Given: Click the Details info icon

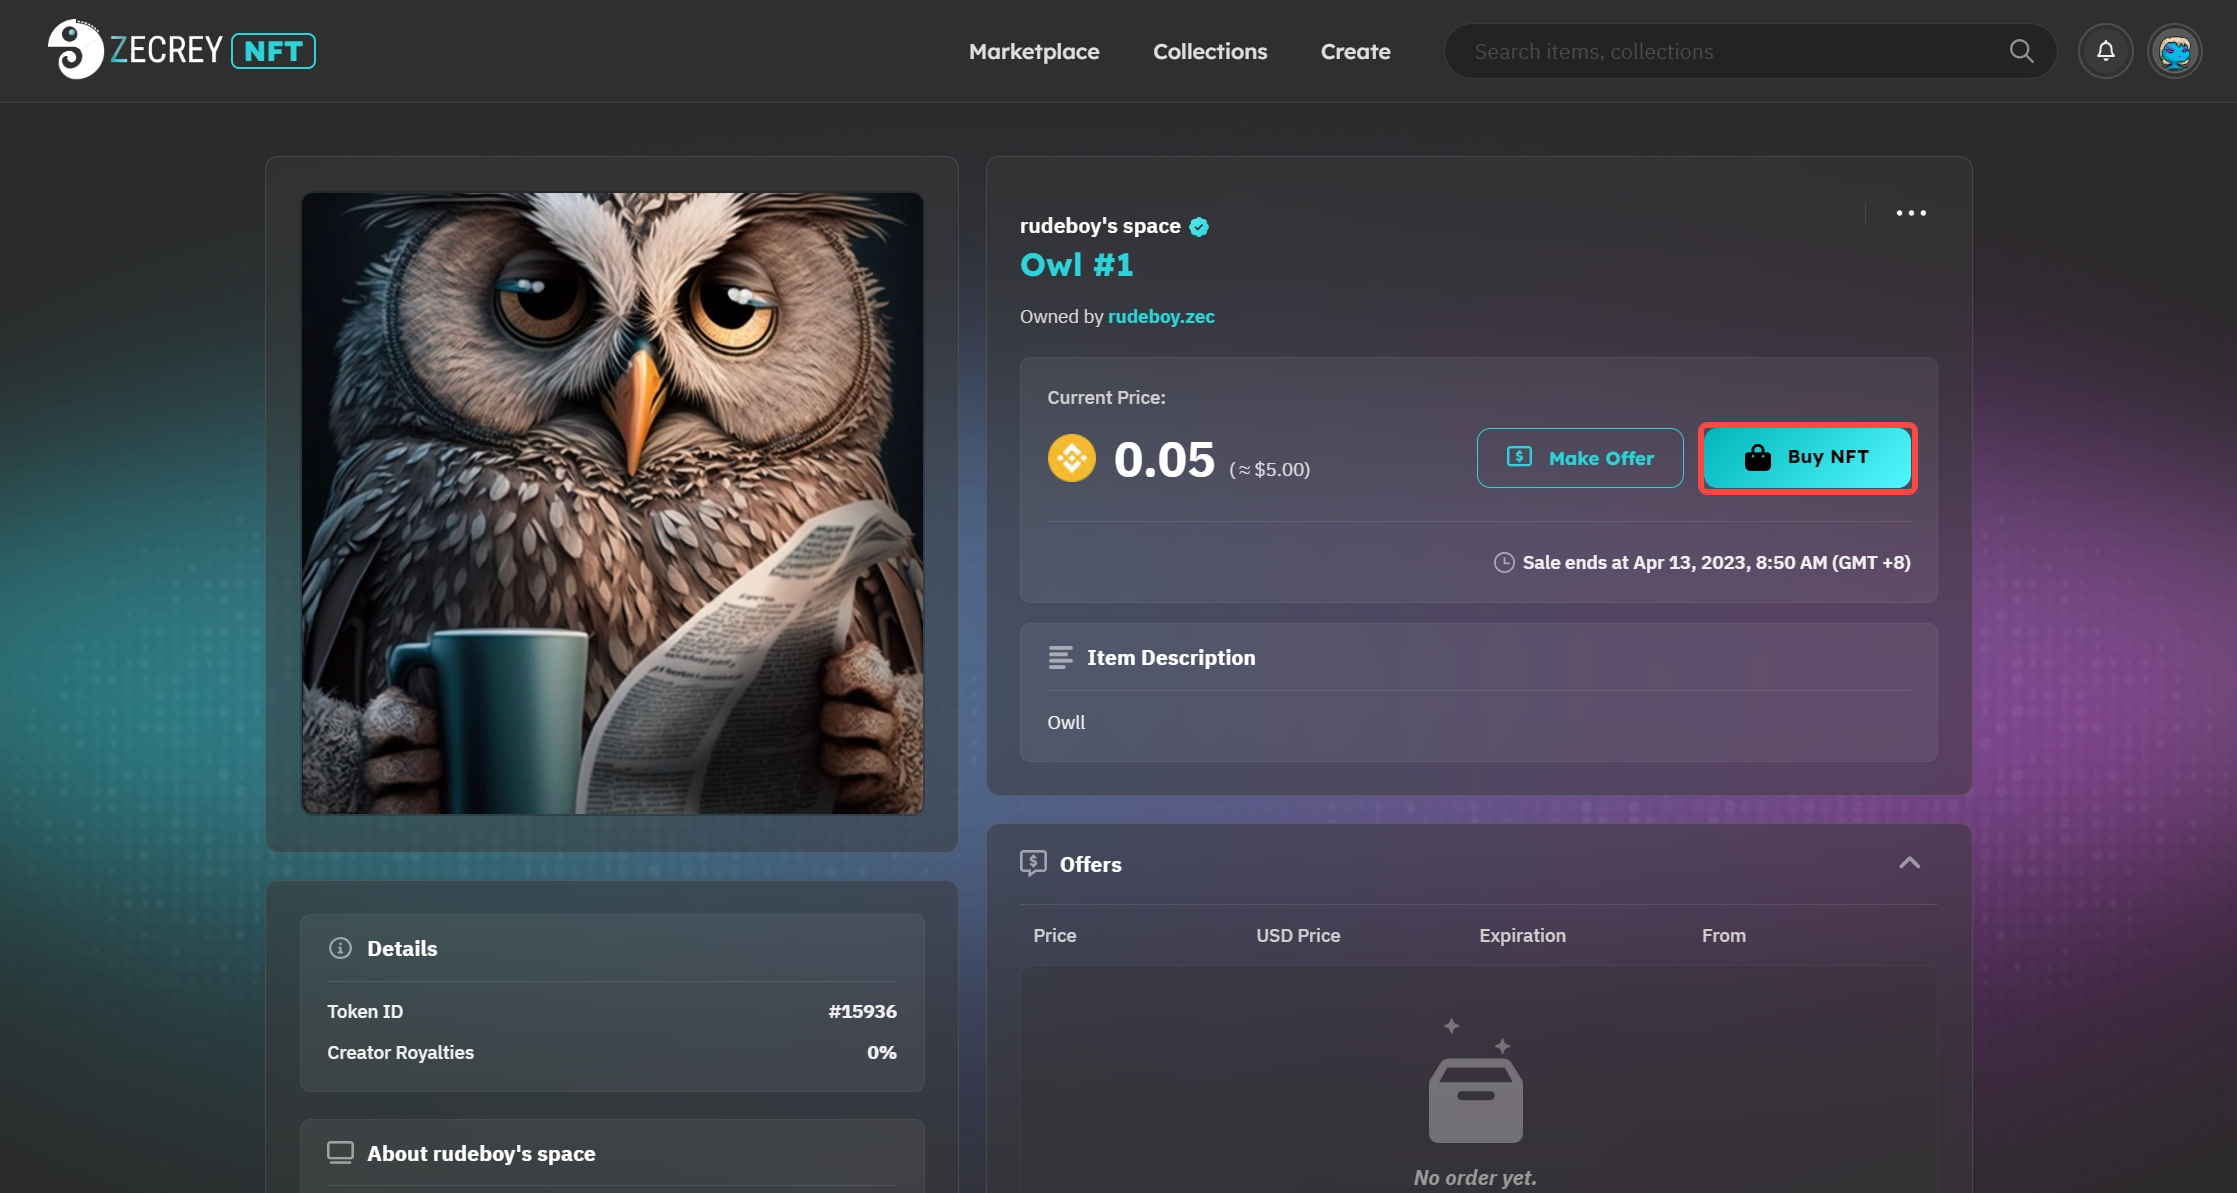Looking at the screenshot, I should (x=340, y=948).
